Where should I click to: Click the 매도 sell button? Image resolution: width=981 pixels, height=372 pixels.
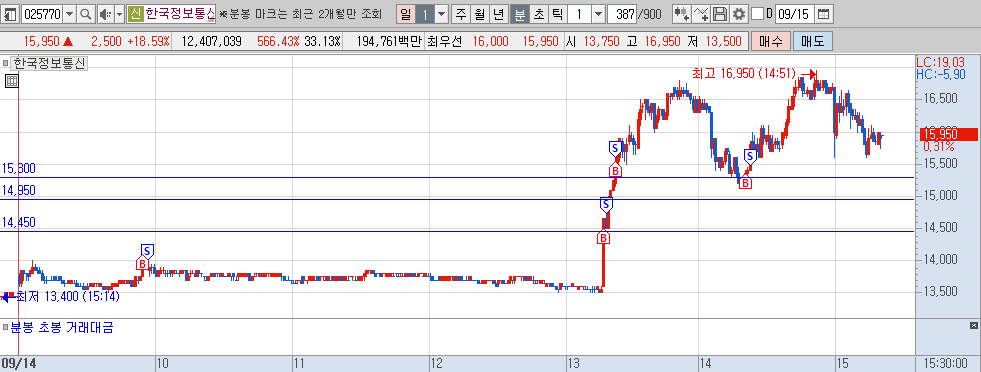click(x=813, y=41)
